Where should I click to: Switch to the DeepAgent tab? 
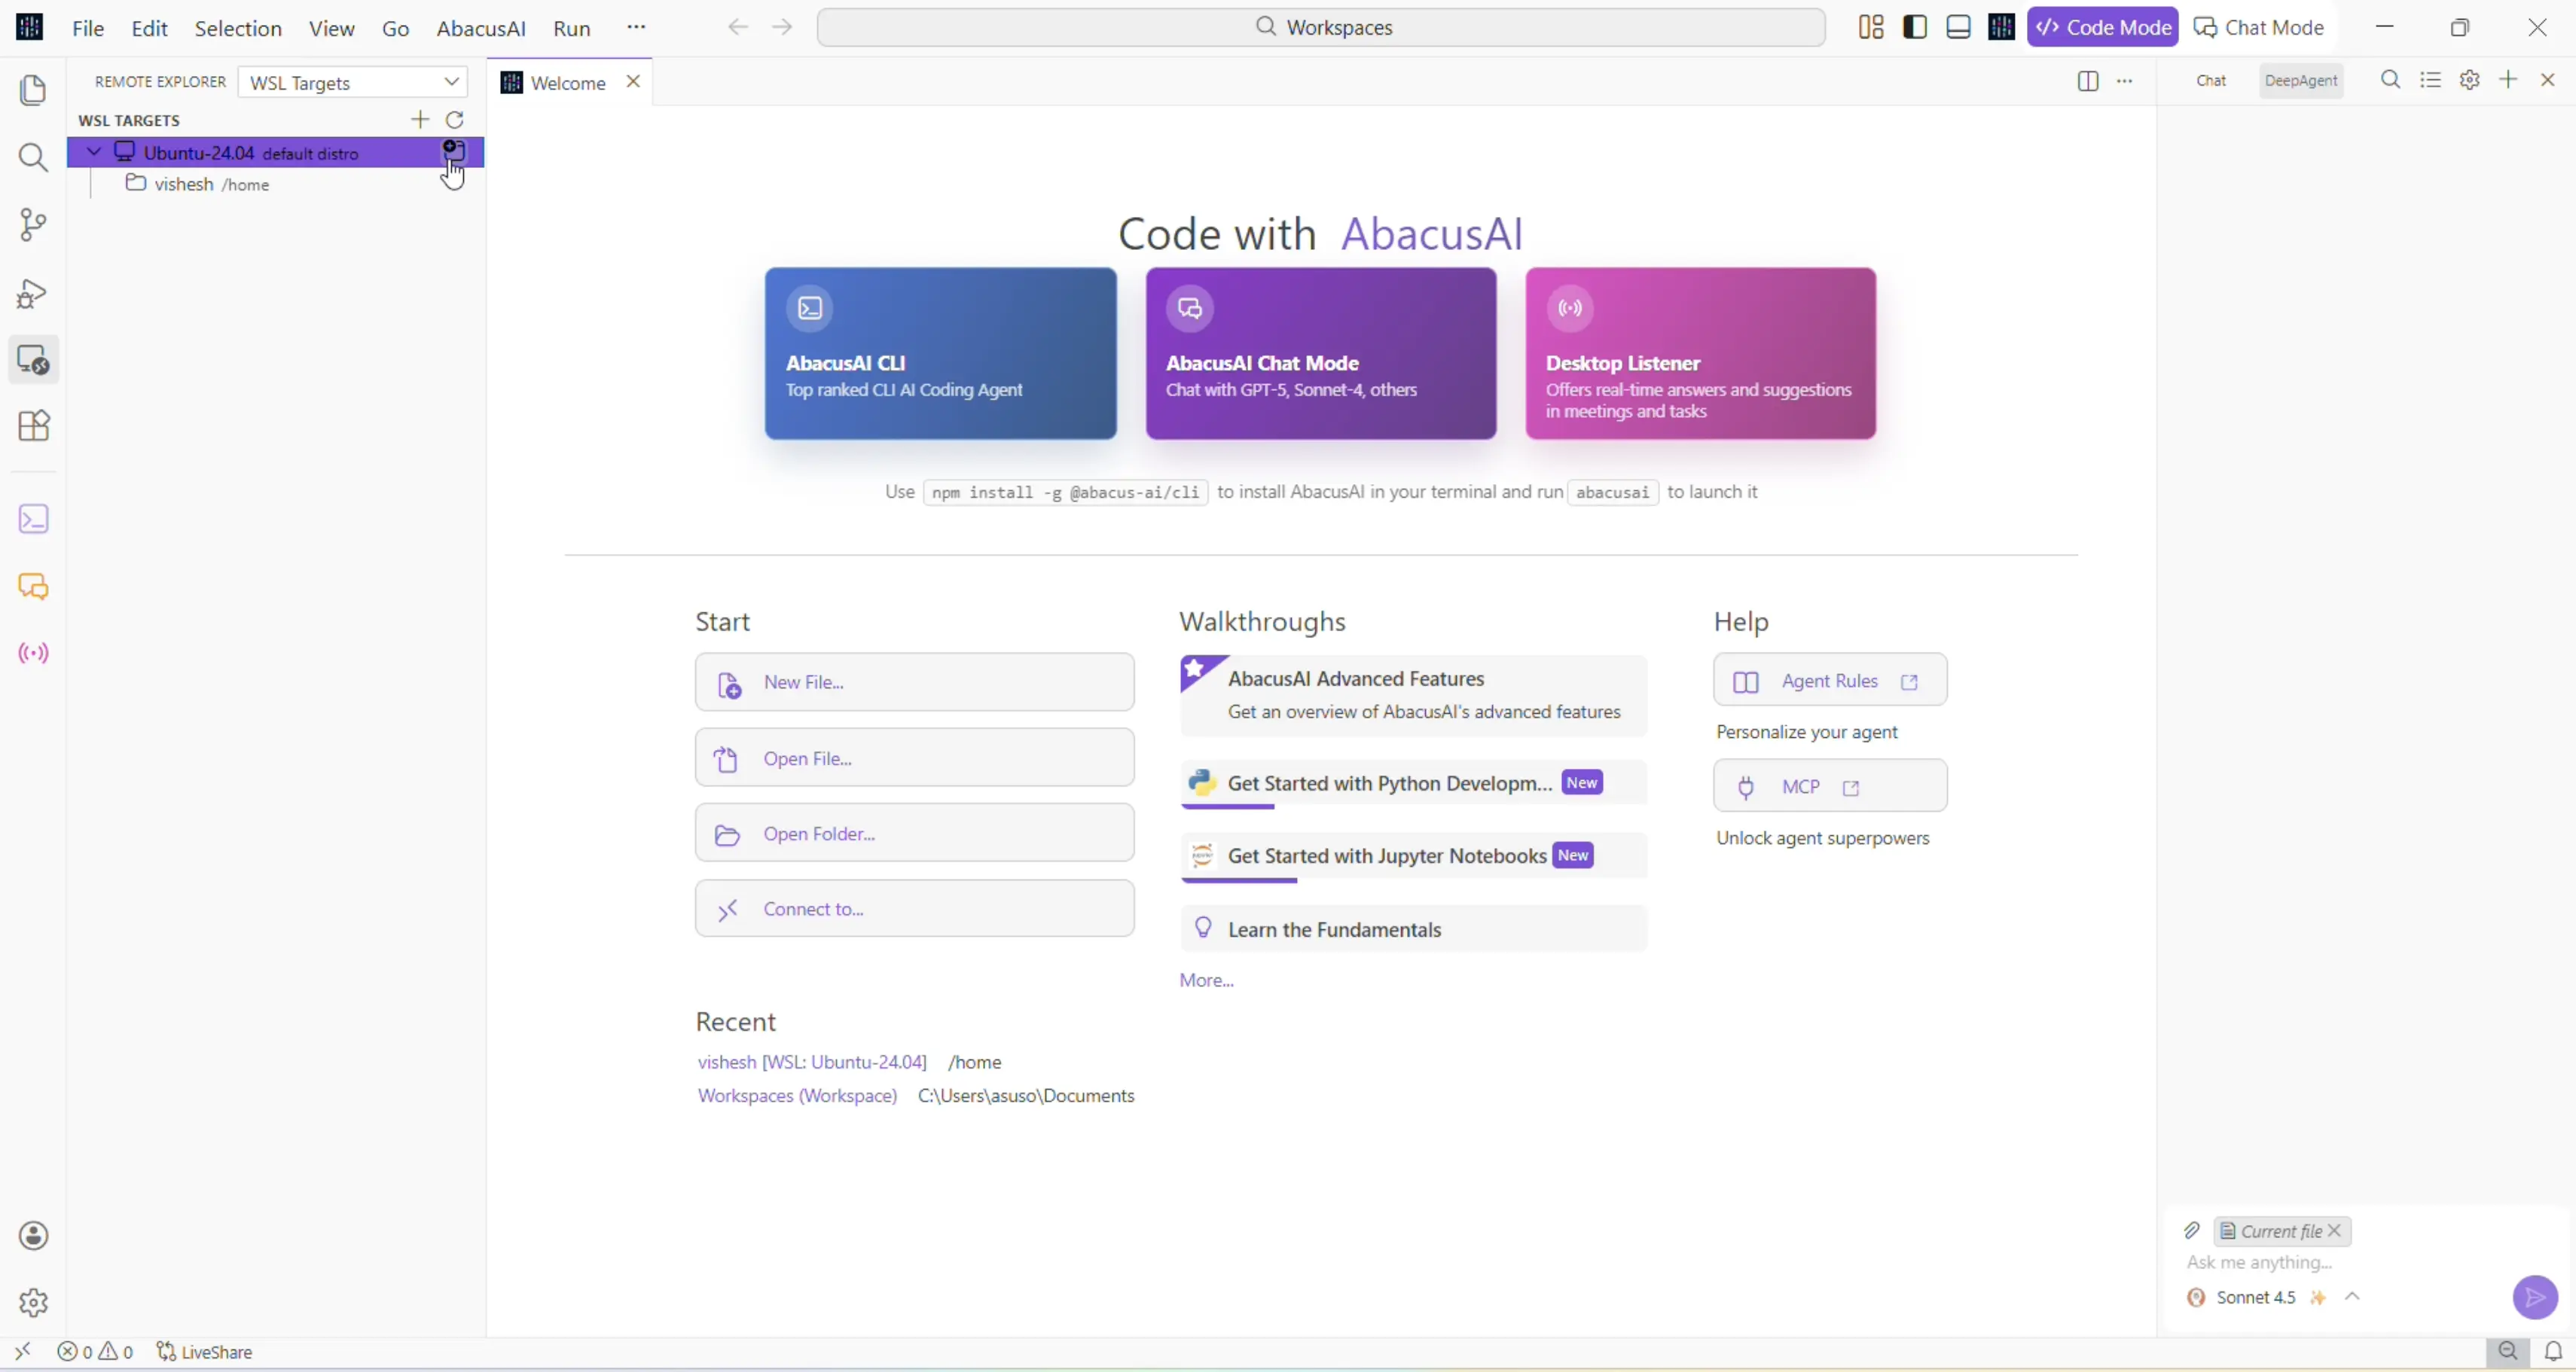(x=2300, y=80)
